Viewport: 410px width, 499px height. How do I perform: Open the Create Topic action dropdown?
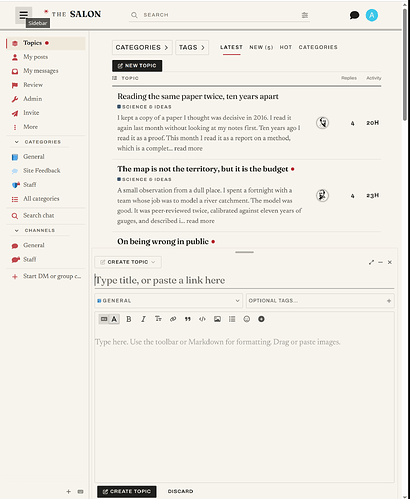pos(128,262)
